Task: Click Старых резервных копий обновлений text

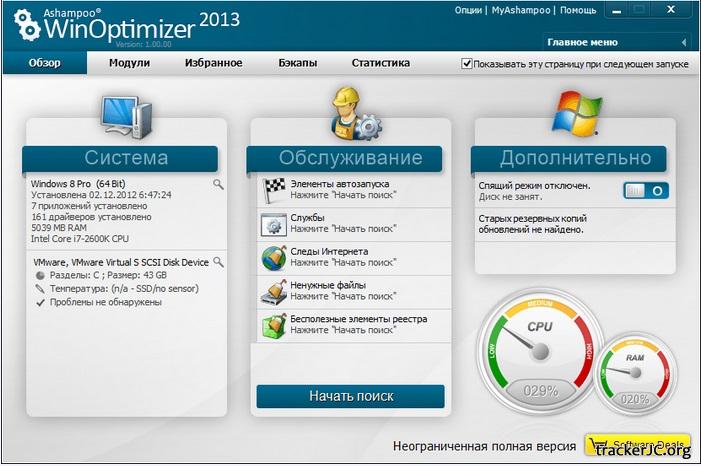Action: coord(532,224)
